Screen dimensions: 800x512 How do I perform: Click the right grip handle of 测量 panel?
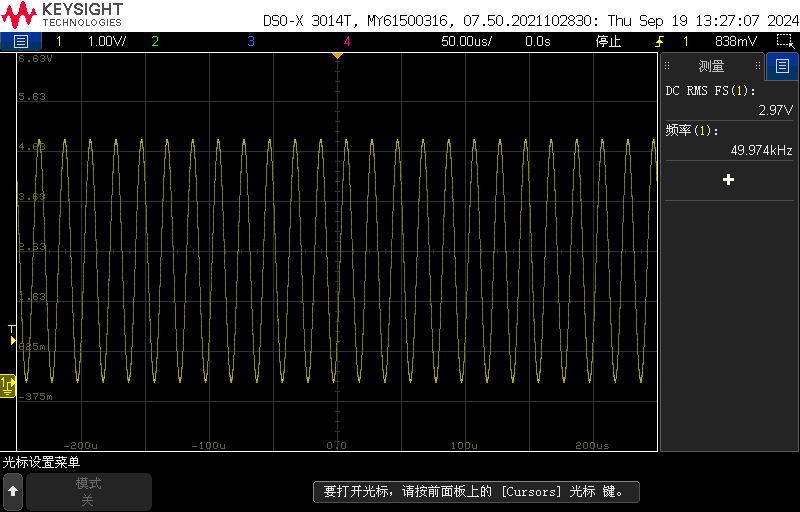[x=758, y=66]
